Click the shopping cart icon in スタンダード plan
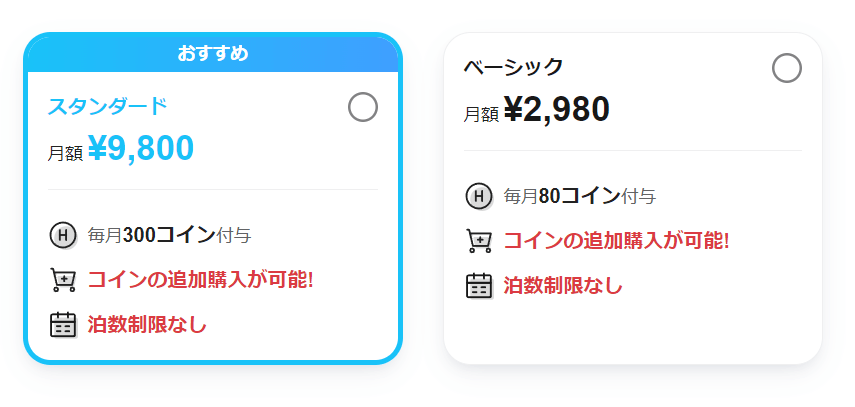 (63, 279)
